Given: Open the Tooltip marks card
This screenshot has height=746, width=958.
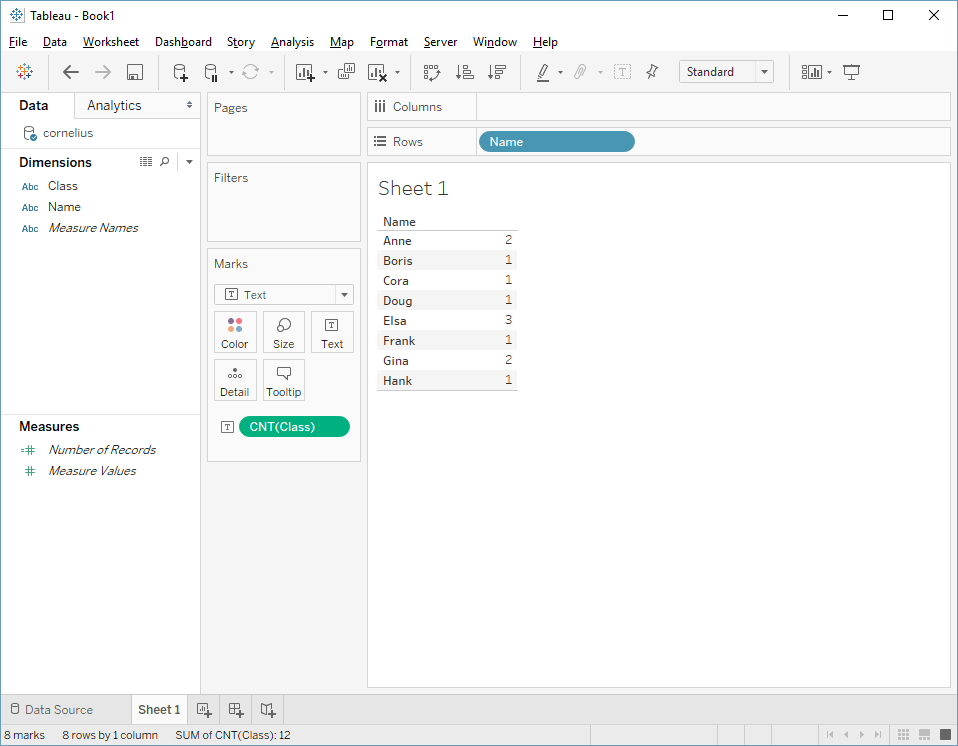Looking at the screenshot, I should point(283,380).
